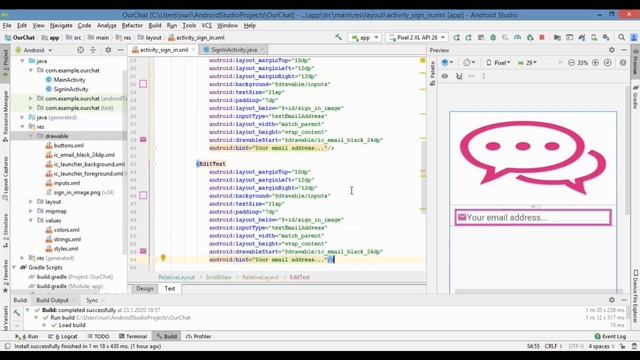Click the zoom-to-fit icon in Preview

coord(608,63)
